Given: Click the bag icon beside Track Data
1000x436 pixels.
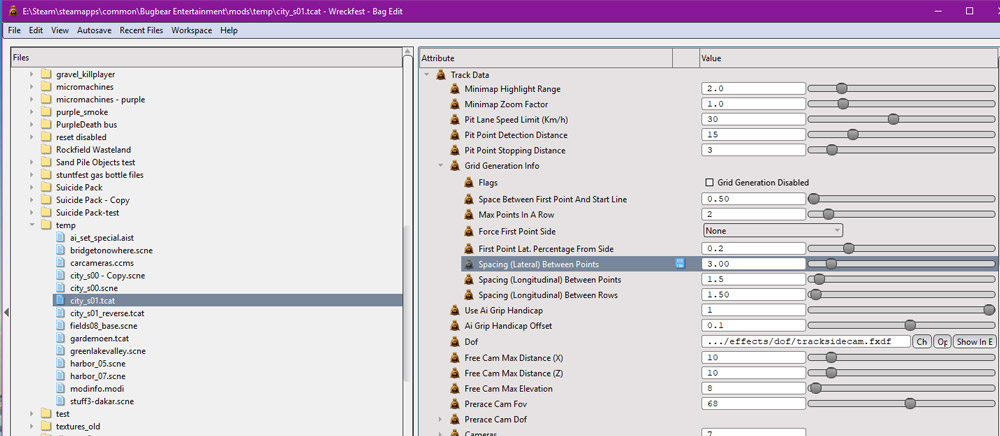Looking at the screenshot, I should [x=441, y=75].
